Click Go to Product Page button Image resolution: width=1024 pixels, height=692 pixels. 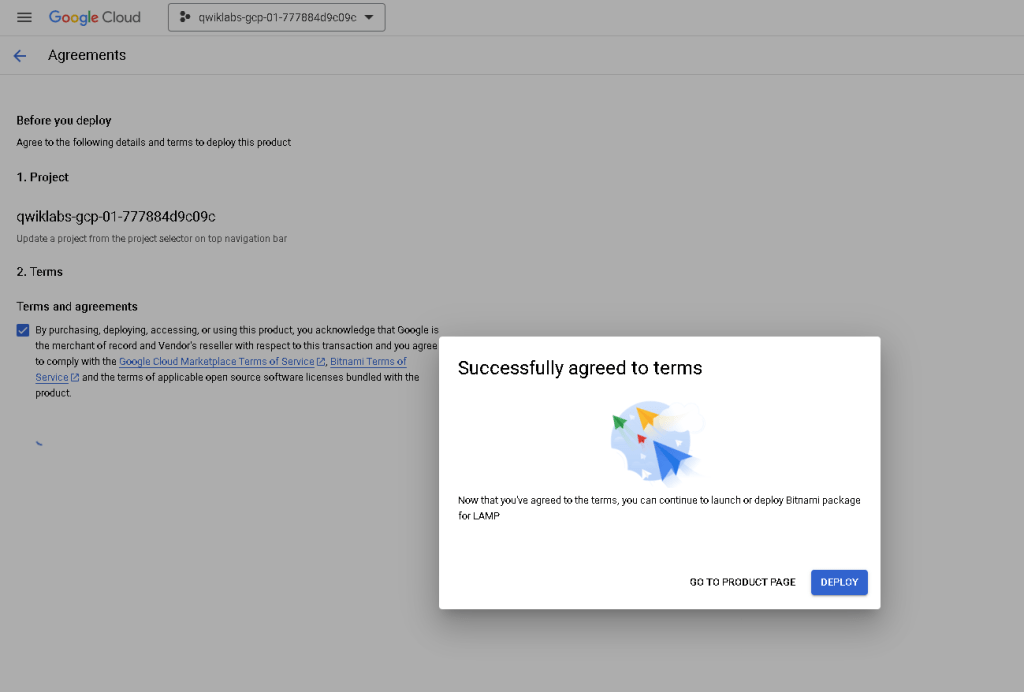coord(743,582)
